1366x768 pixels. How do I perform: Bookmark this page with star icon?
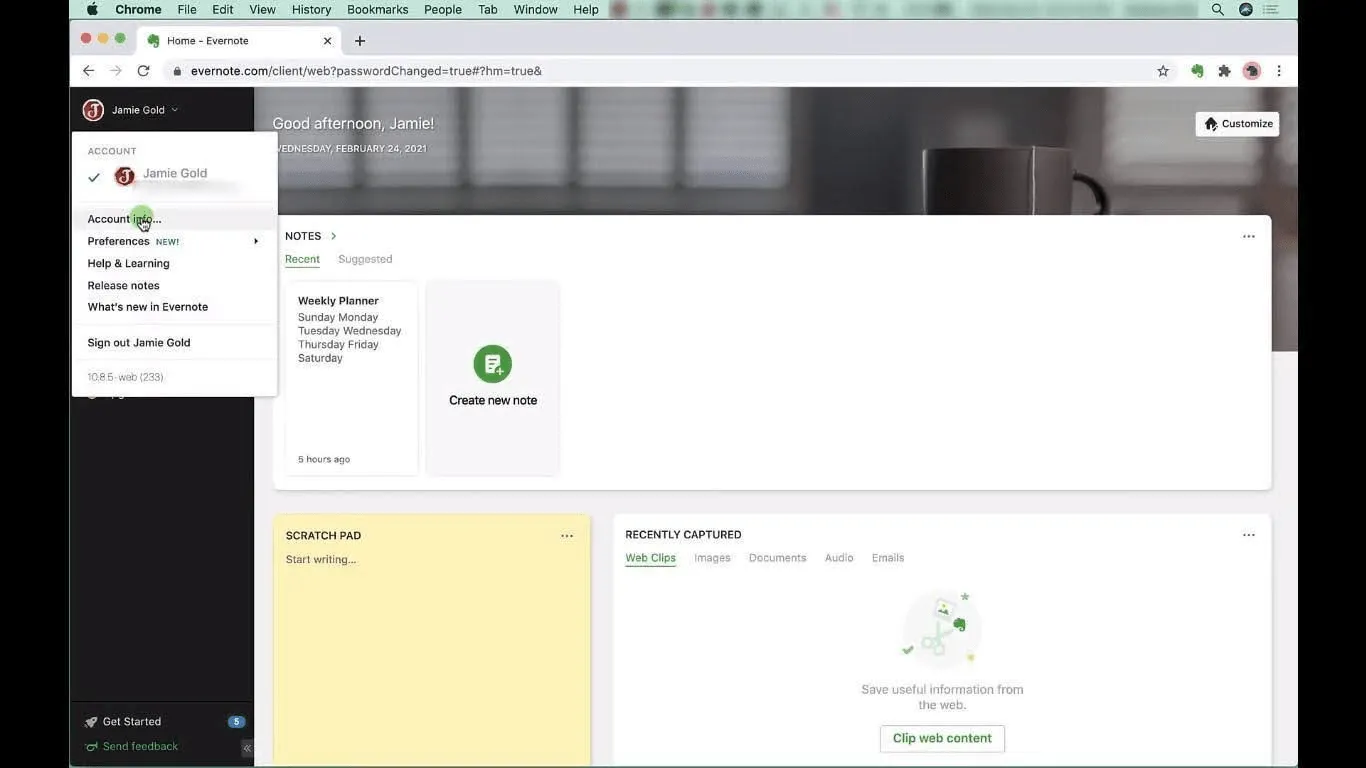[x=1163, y=71]
